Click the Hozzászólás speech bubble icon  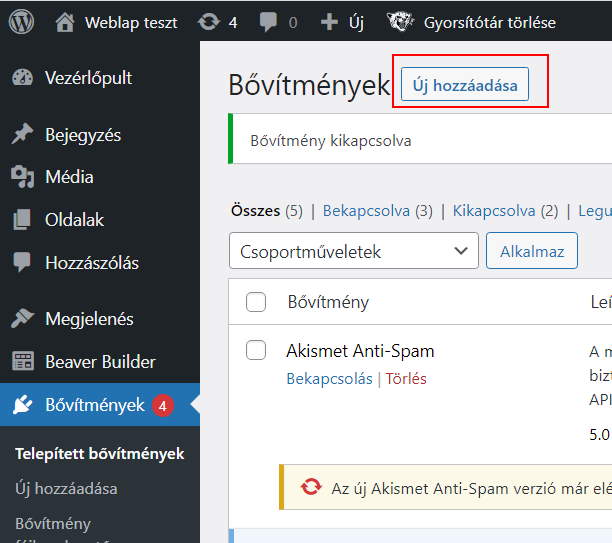(22, 262)
